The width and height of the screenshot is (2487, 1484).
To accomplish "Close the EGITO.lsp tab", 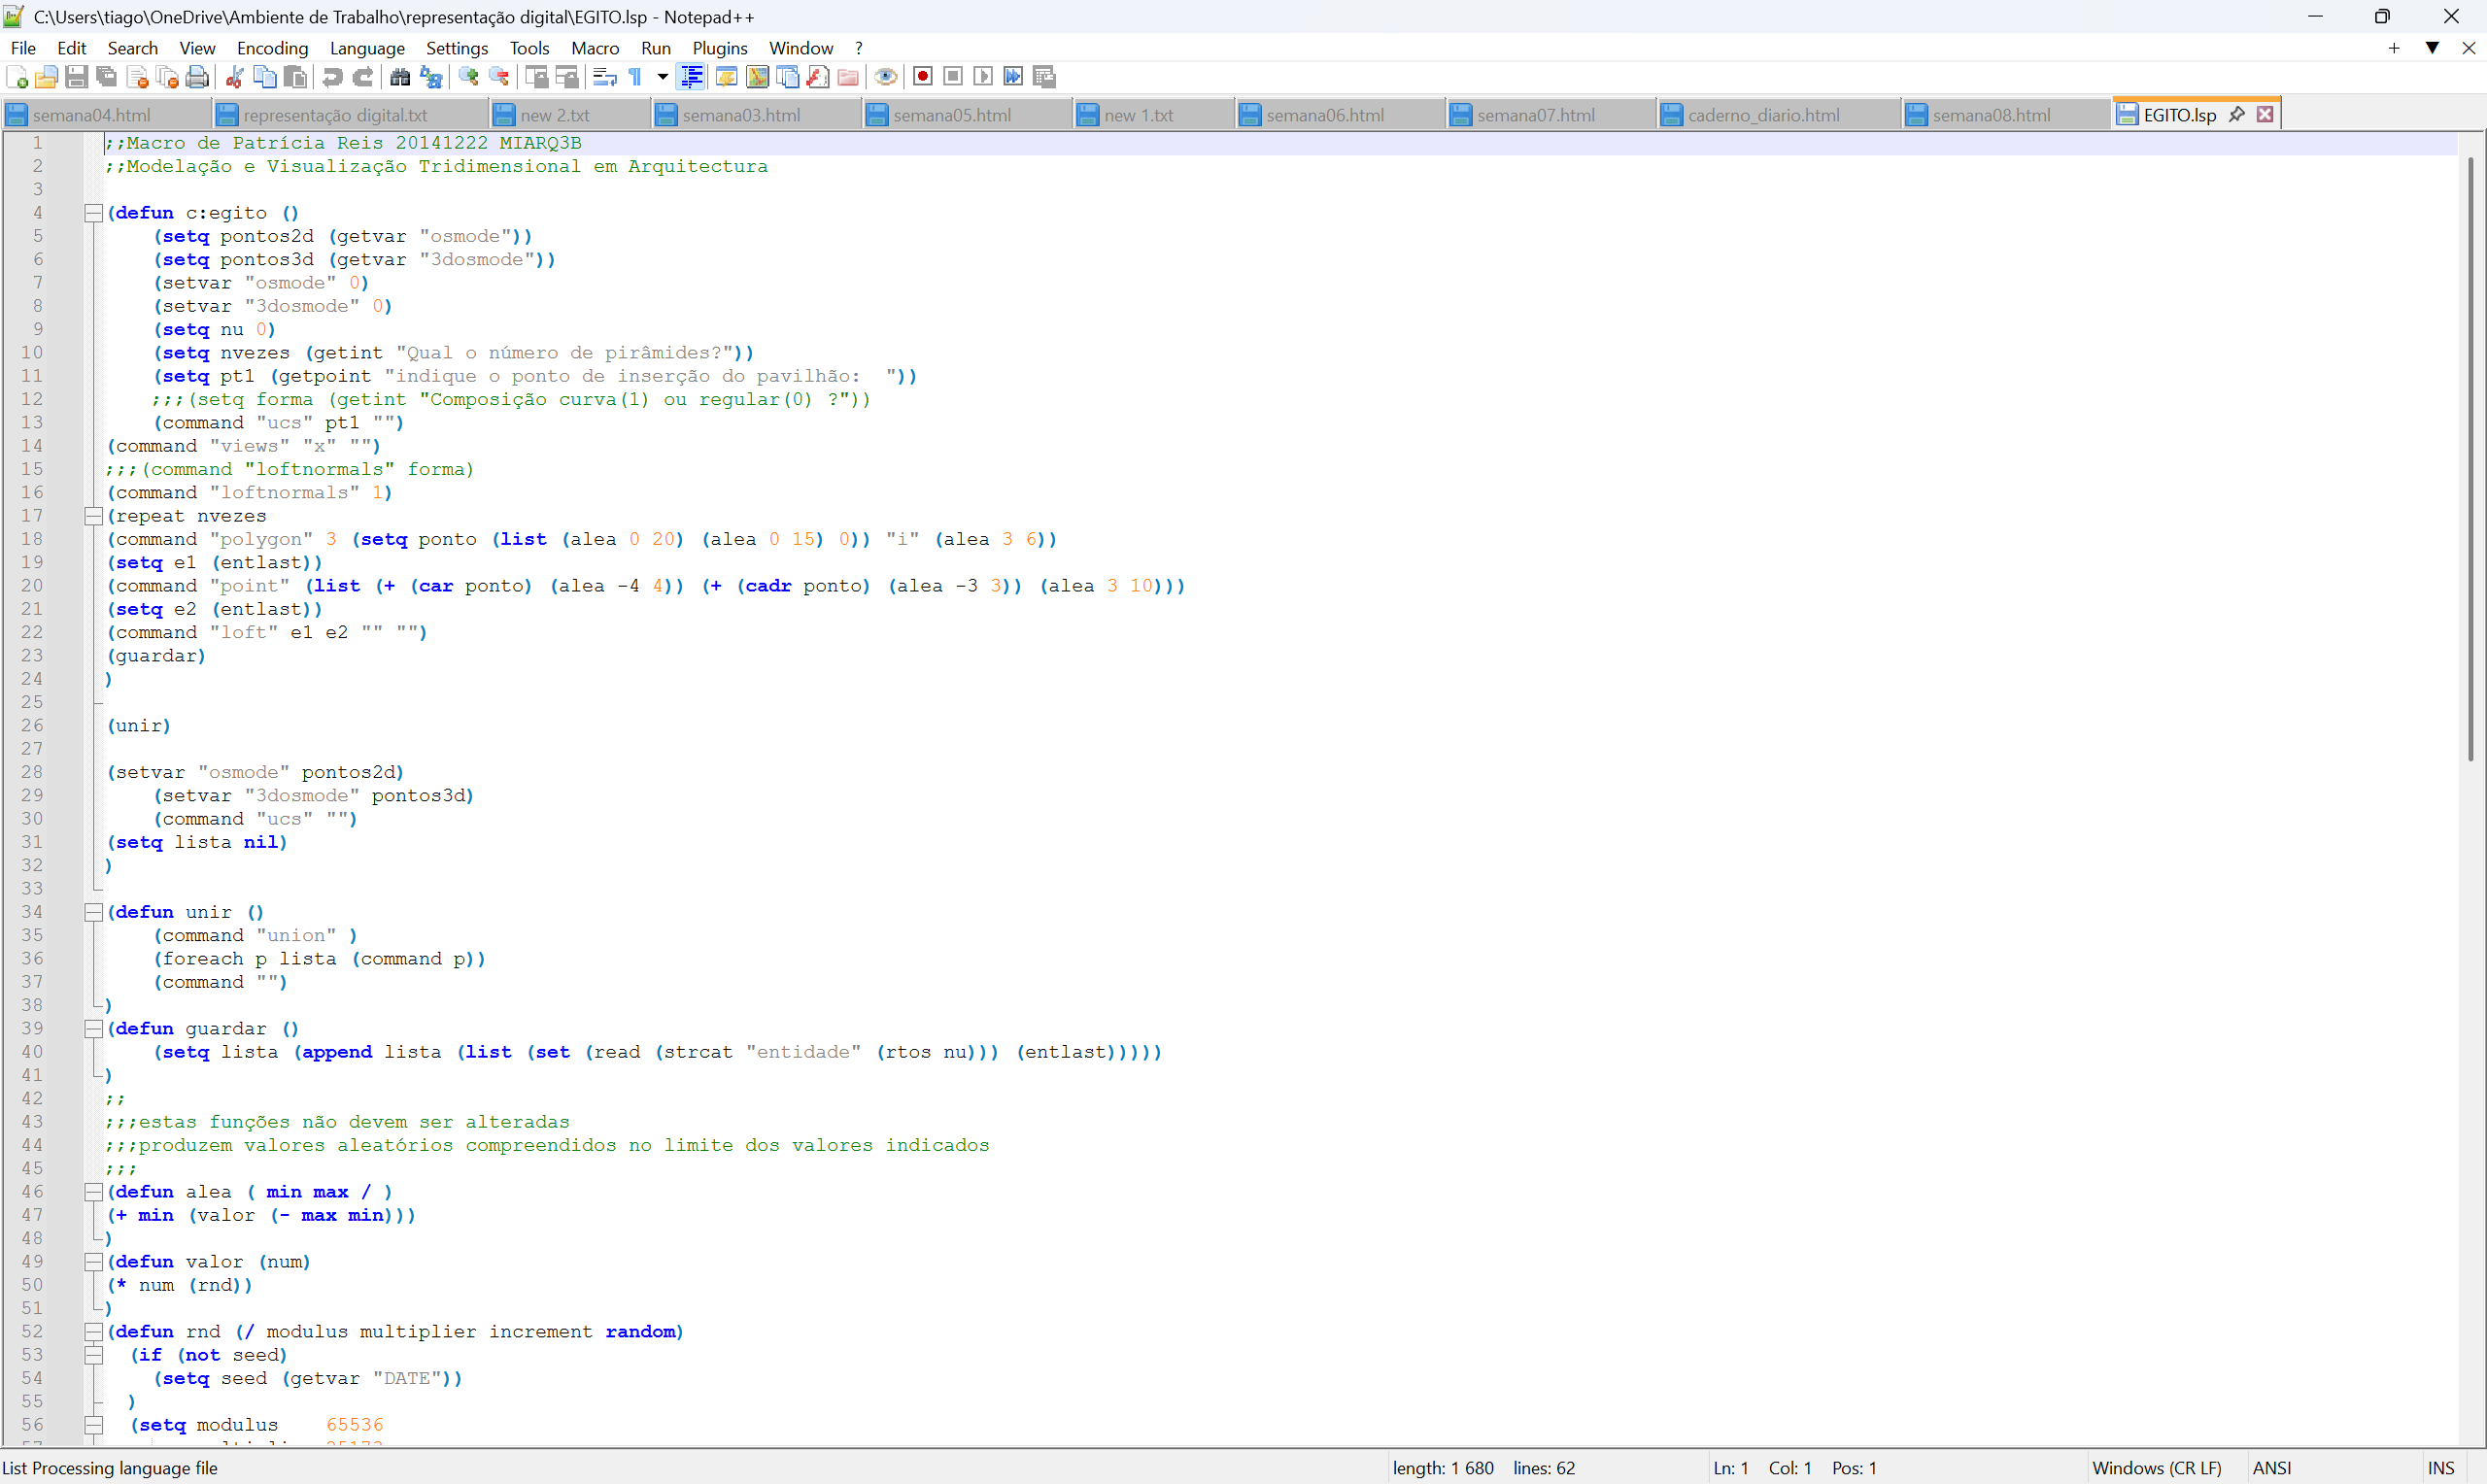I will [x=2265, y=115].
